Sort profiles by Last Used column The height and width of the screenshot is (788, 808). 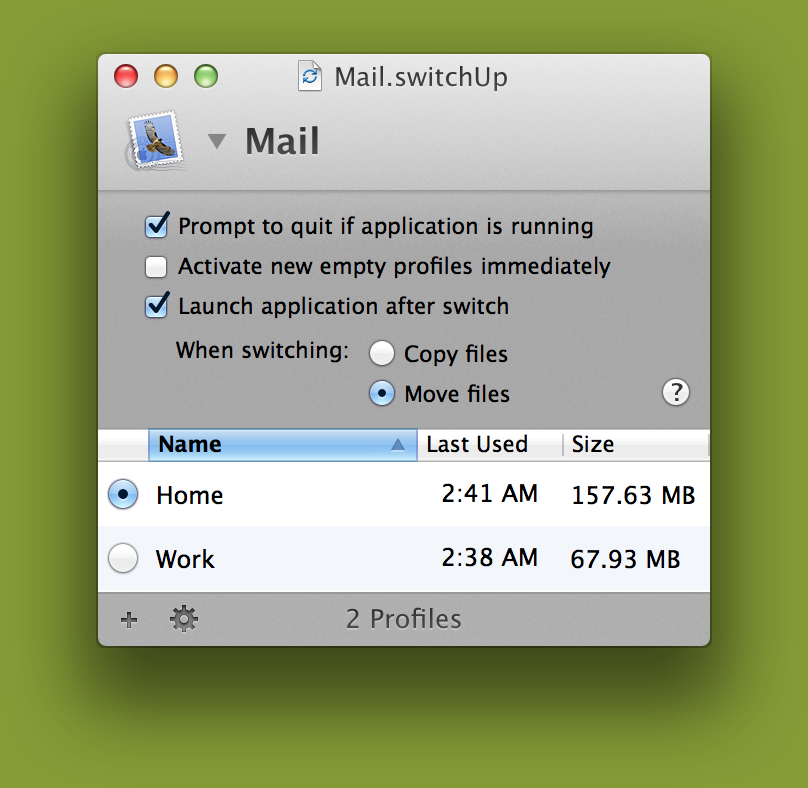point(477,445)
